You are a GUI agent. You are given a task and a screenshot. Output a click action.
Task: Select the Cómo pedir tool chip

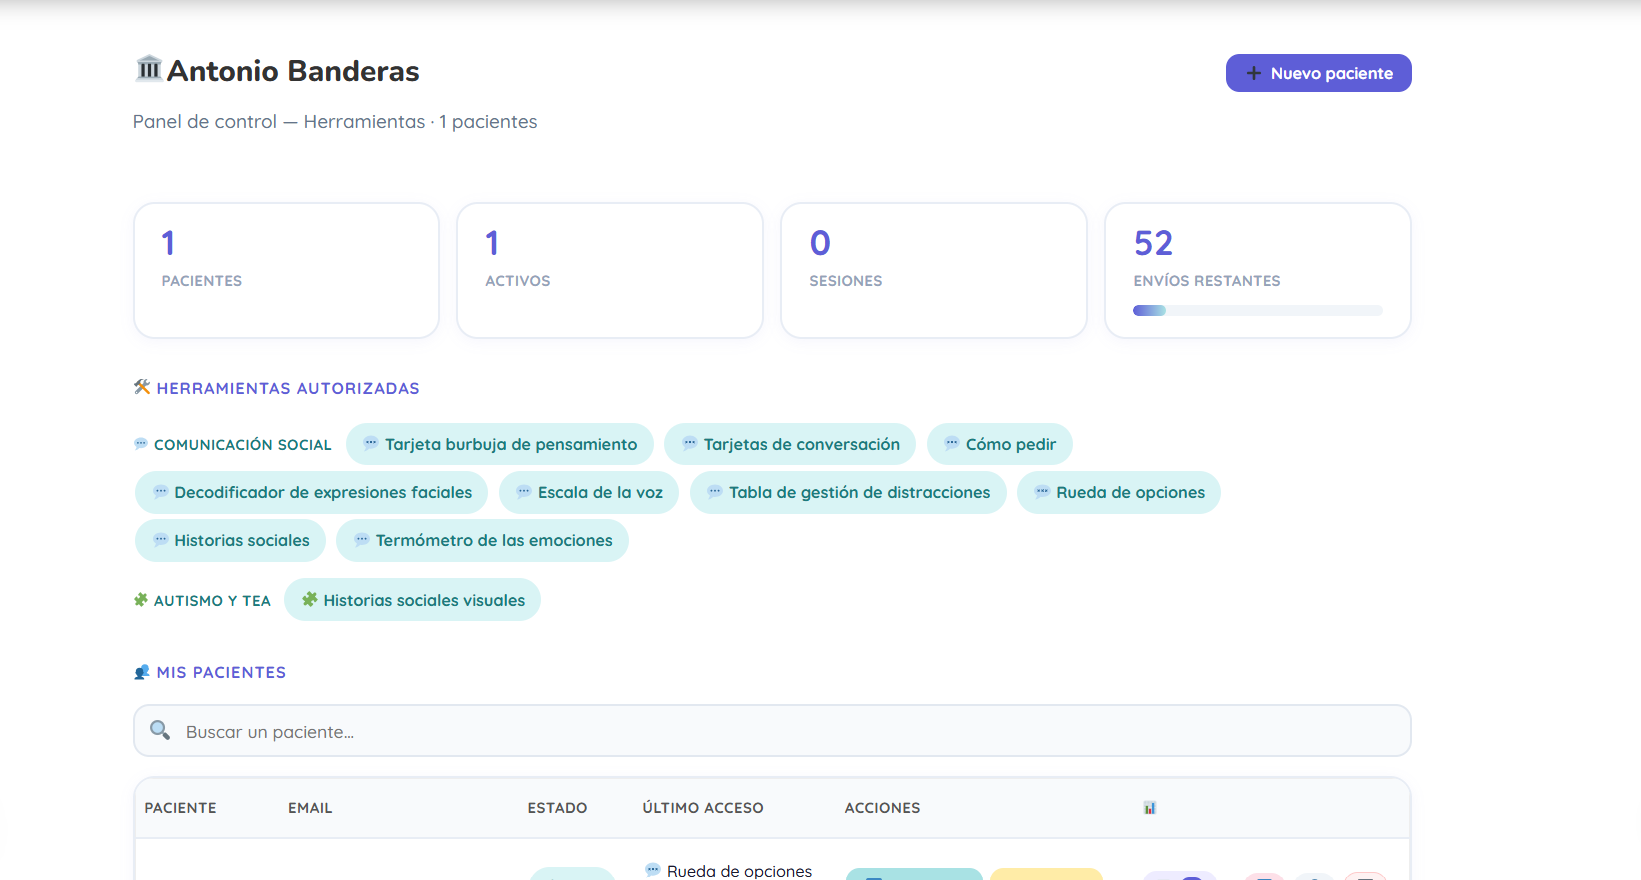tap(1000, 444)
